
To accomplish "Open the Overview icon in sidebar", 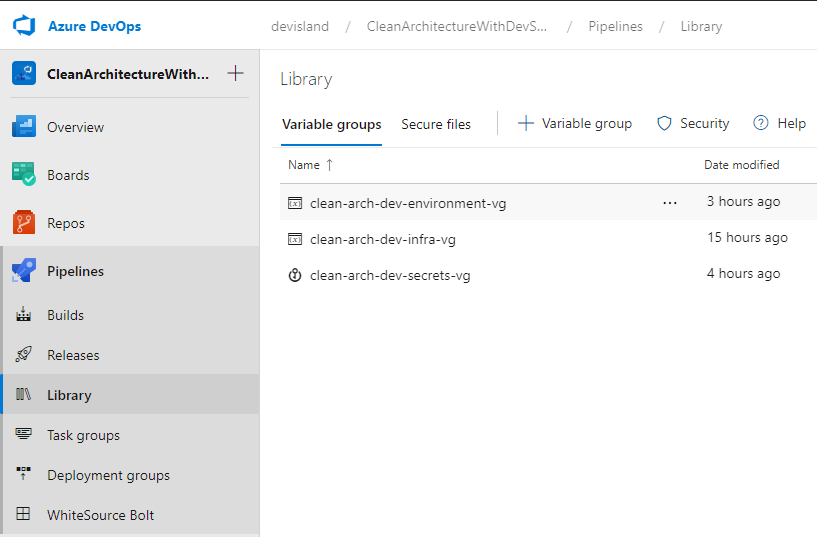I will click(24, 127).
